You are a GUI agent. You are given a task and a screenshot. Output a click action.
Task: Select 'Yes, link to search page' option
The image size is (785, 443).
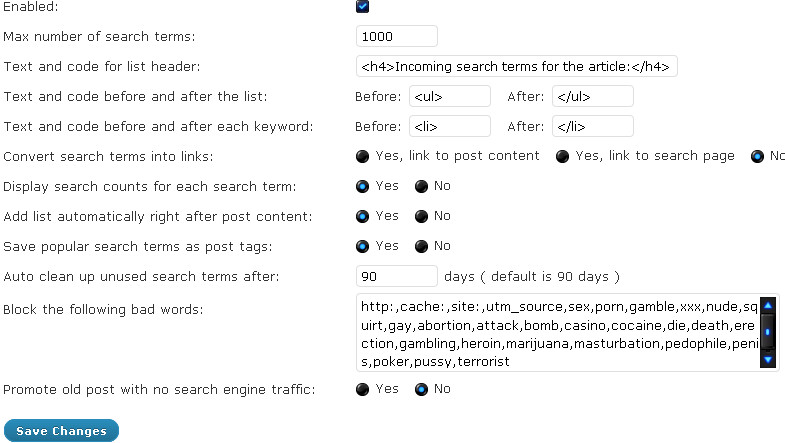pyautogui.click(x=562, y=157)
